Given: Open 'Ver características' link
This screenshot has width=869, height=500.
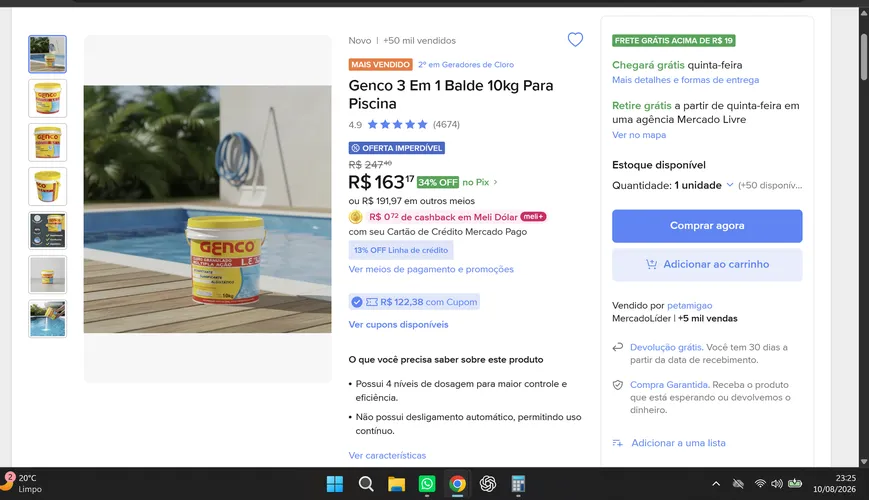Looking at the screenshot, I should [x=387, y=455].
